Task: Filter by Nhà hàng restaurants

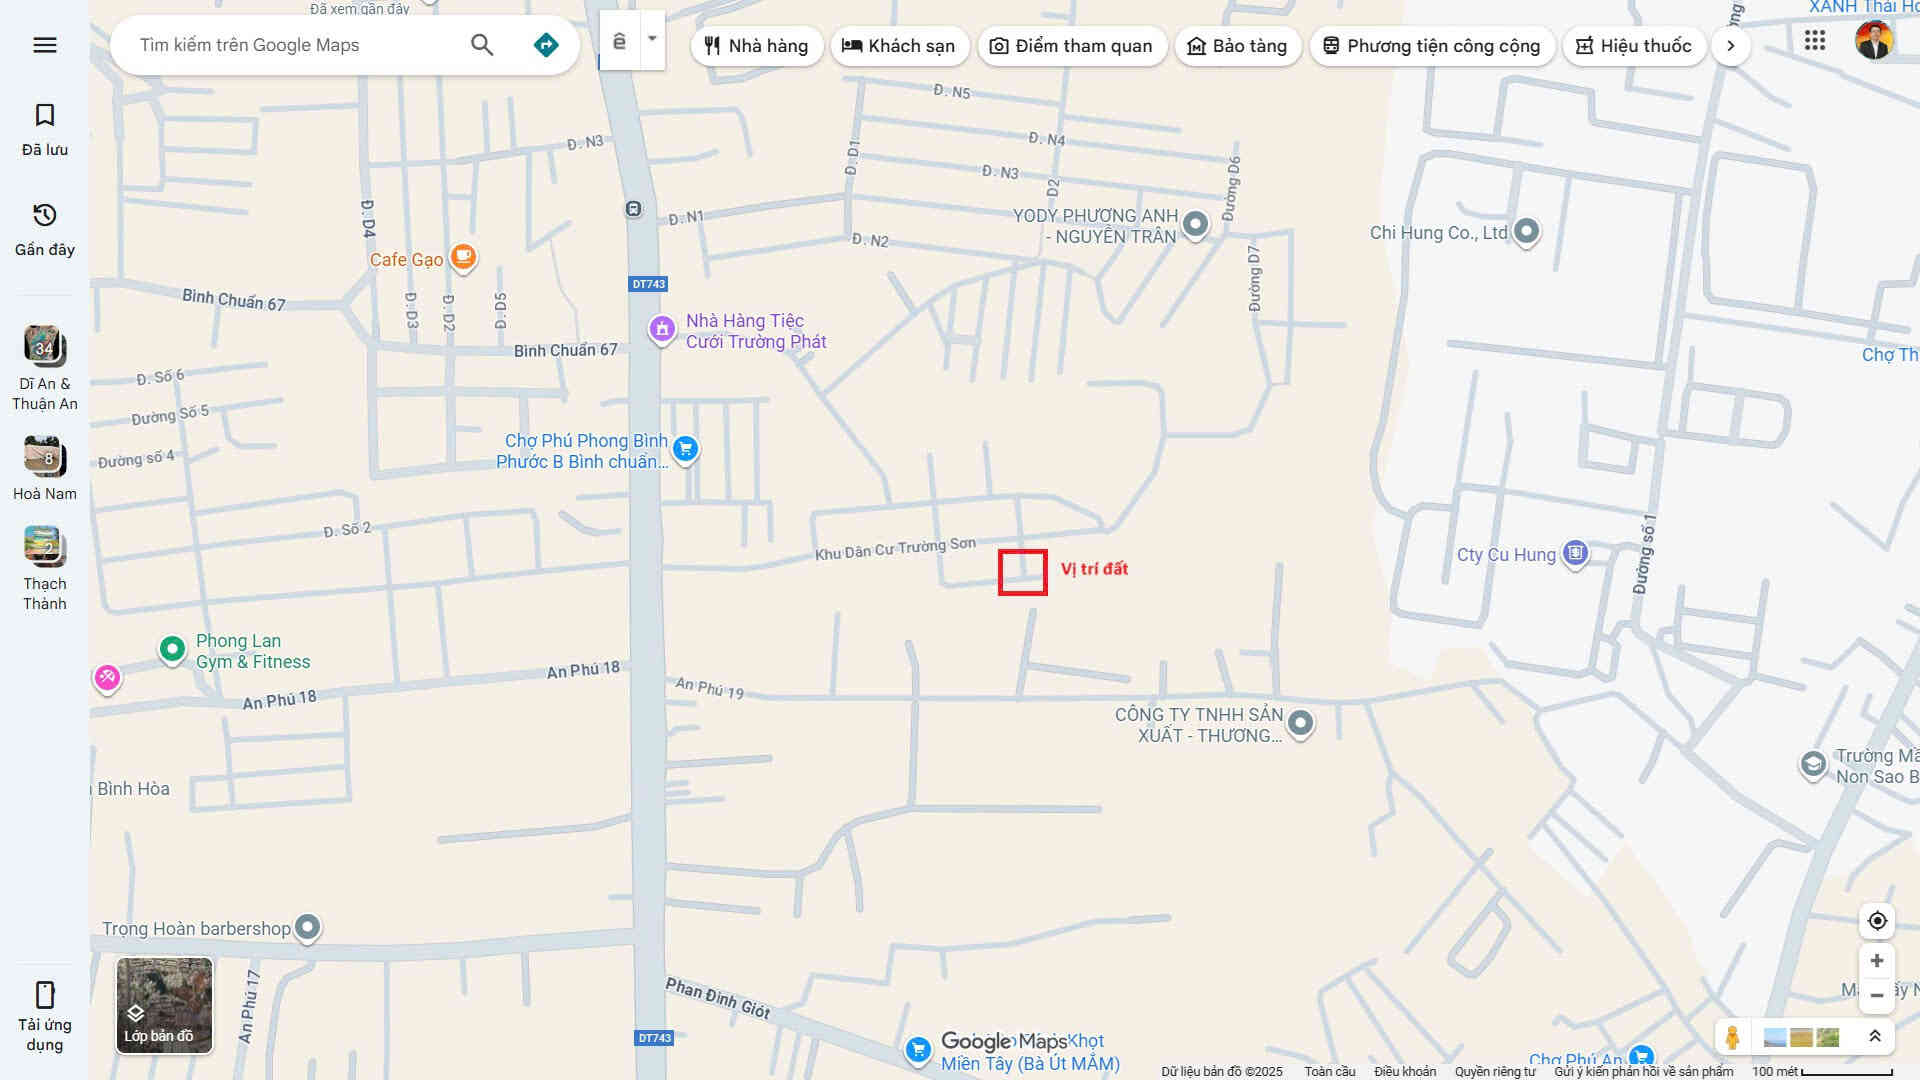Action: (756, 46)
